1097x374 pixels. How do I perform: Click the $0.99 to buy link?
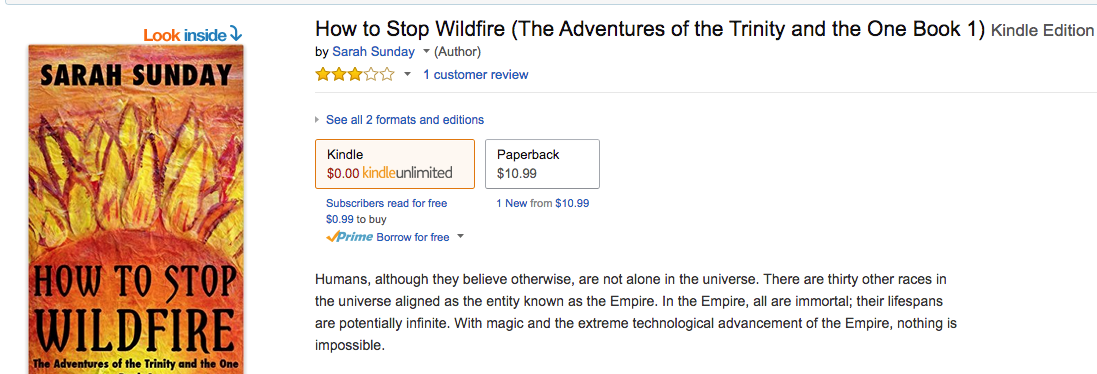click(x=356, y=220)
